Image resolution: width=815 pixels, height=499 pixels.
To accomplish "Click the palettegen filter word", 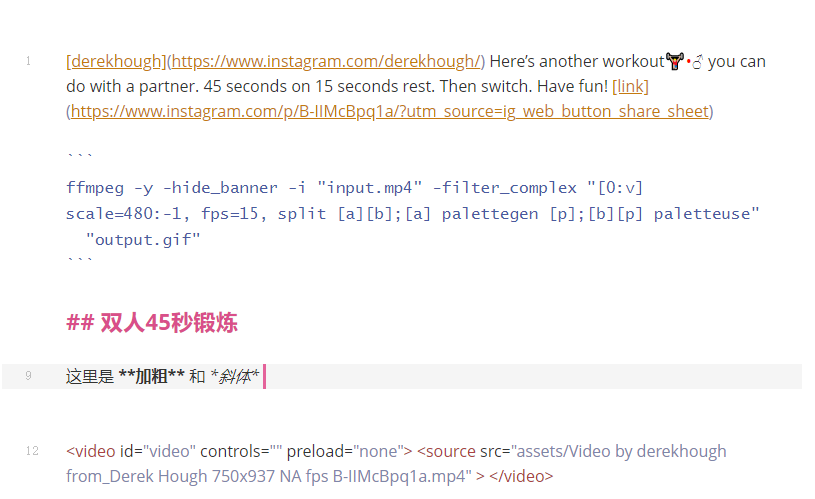I will point(490,213).
